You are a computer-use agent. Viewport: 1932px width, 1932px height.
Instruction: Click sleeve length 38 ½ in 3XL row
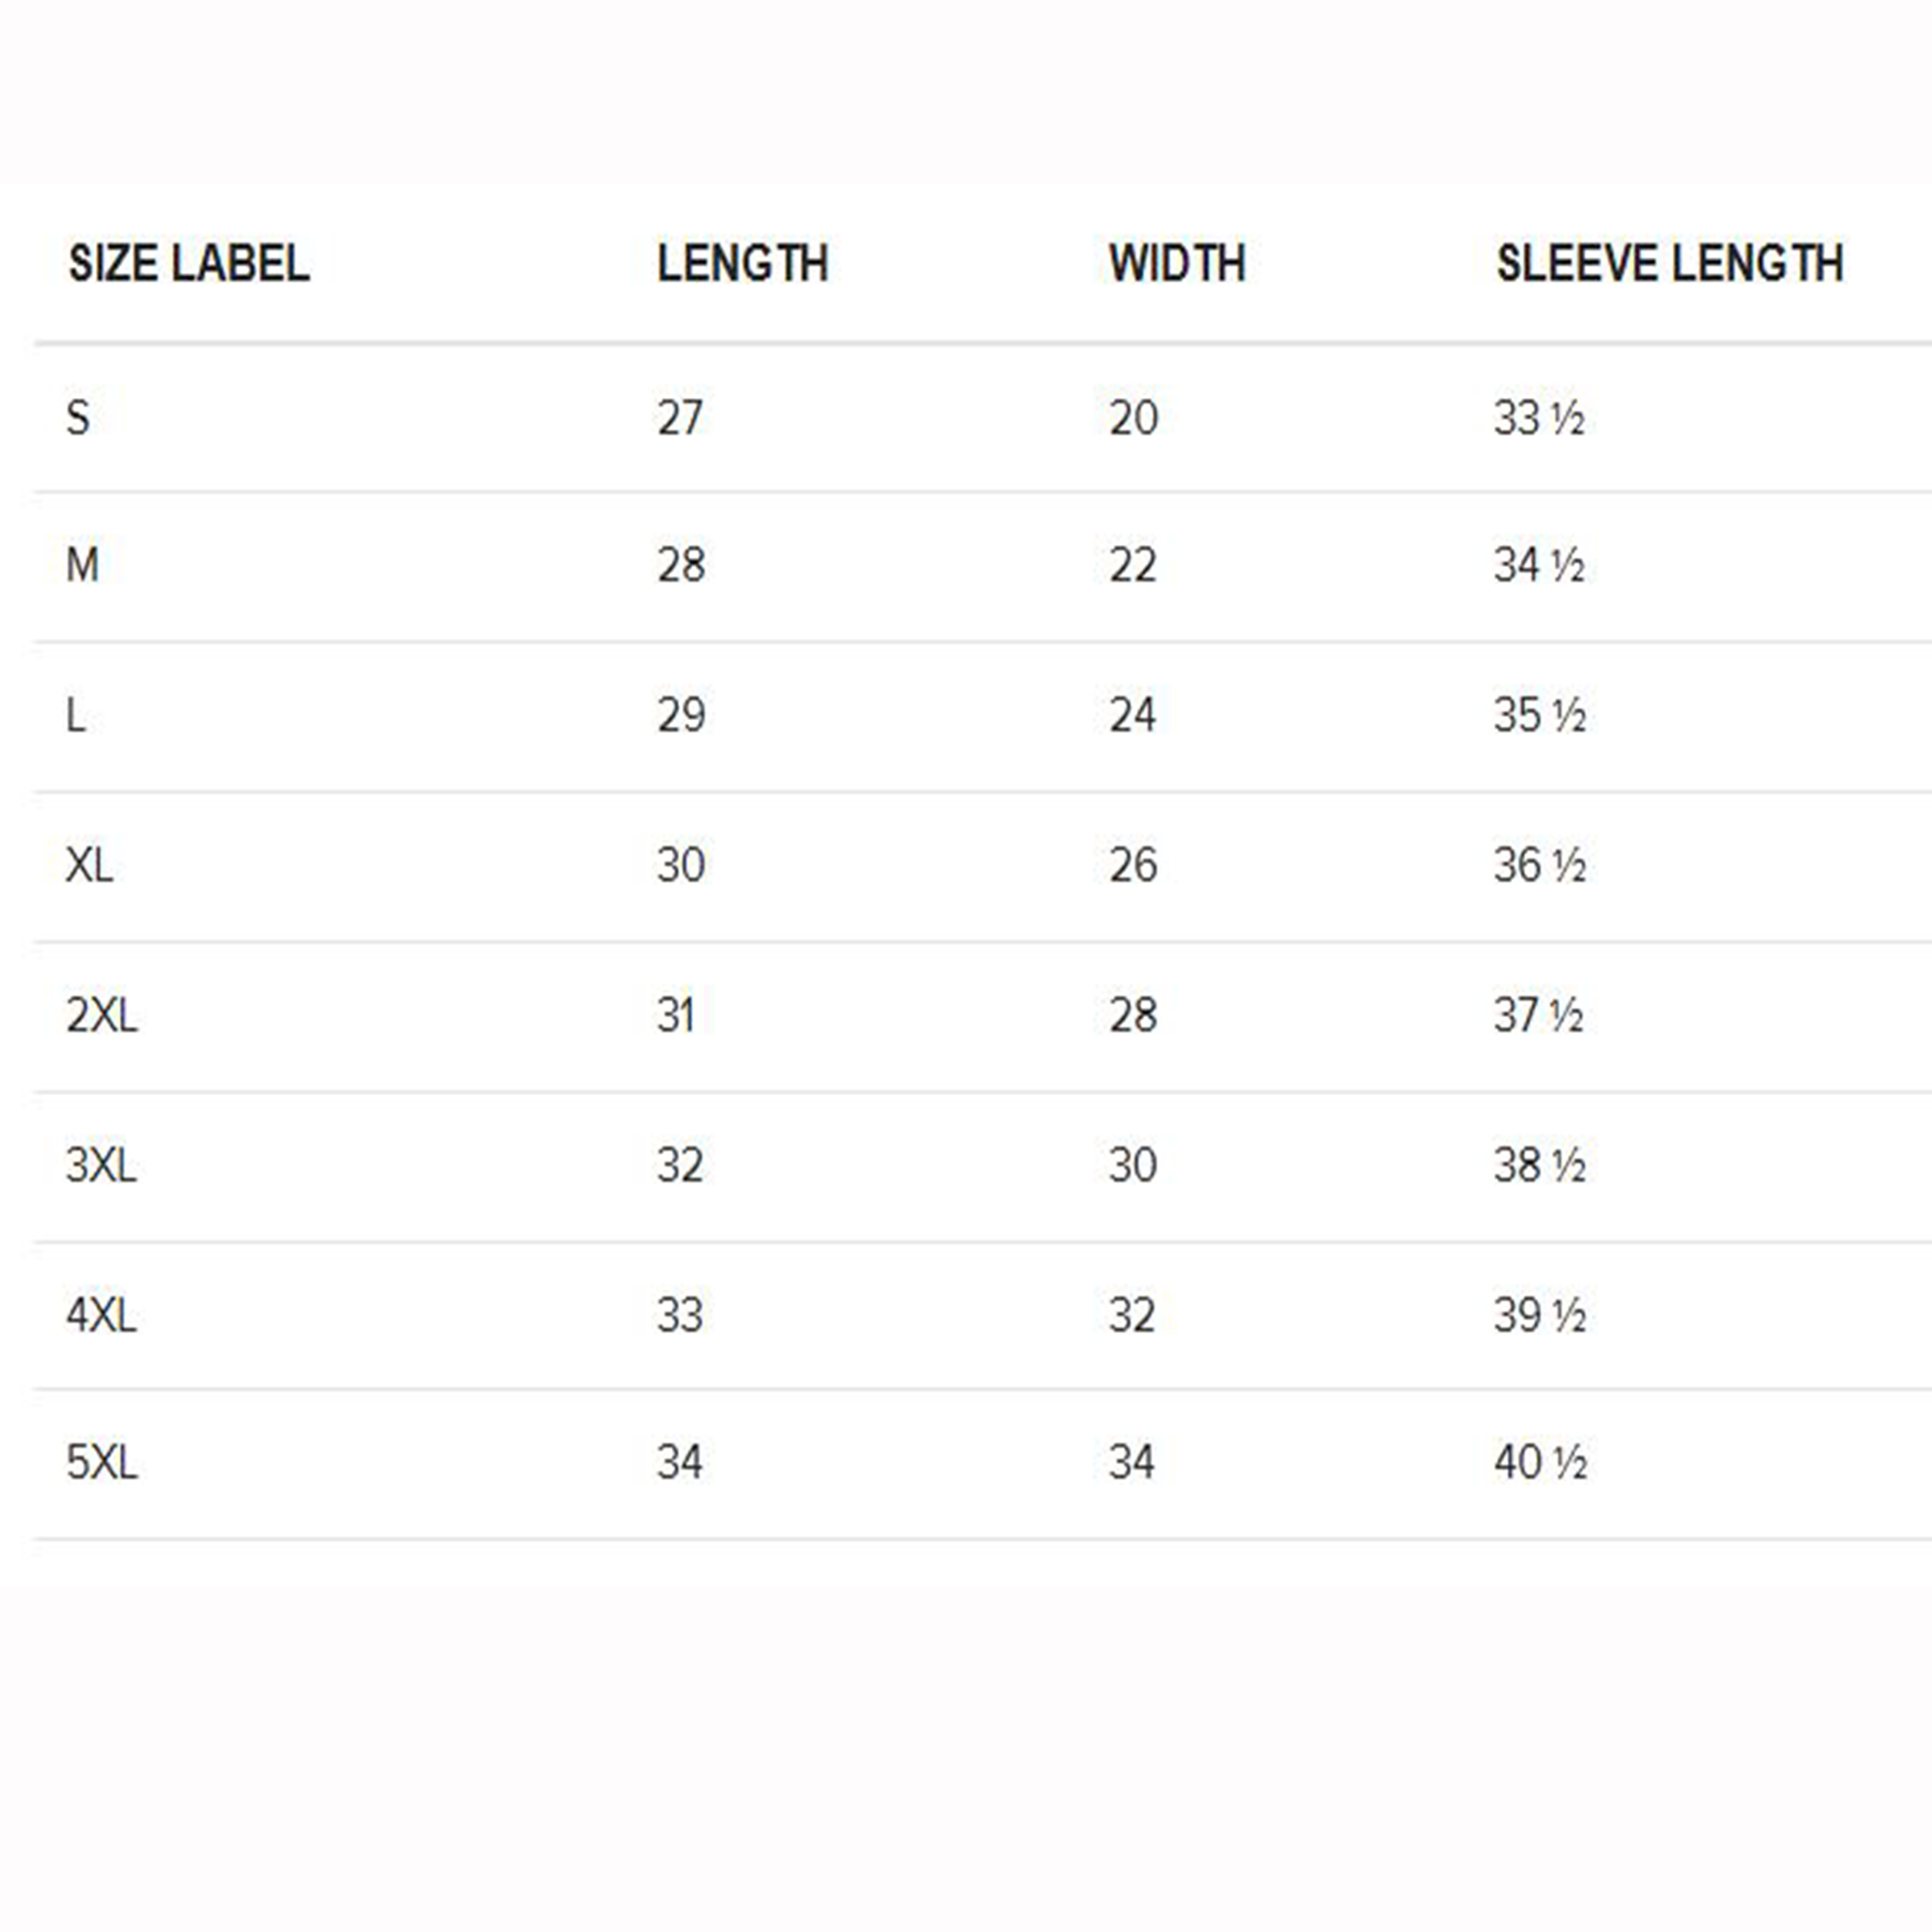coord(1539,1165)
